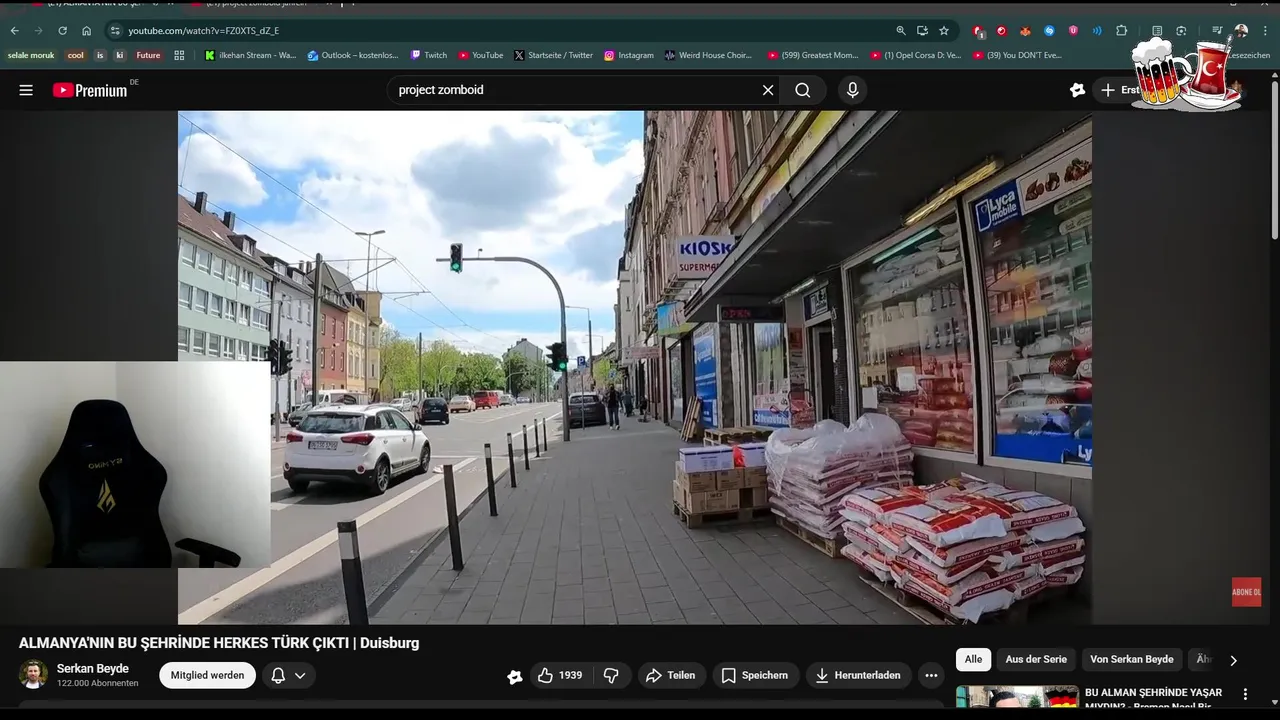
Task: Click the video title text 'Duisburg'
Action: pyautogui.click(x=389, y=643)
